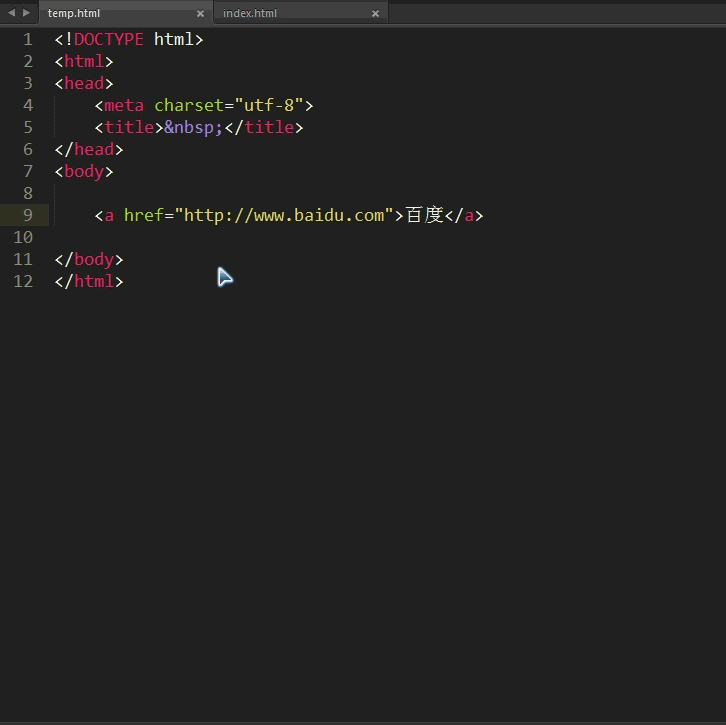Click line number 8 in the gutter
This screenshot has height=725, width=726.
click(28, 194)
